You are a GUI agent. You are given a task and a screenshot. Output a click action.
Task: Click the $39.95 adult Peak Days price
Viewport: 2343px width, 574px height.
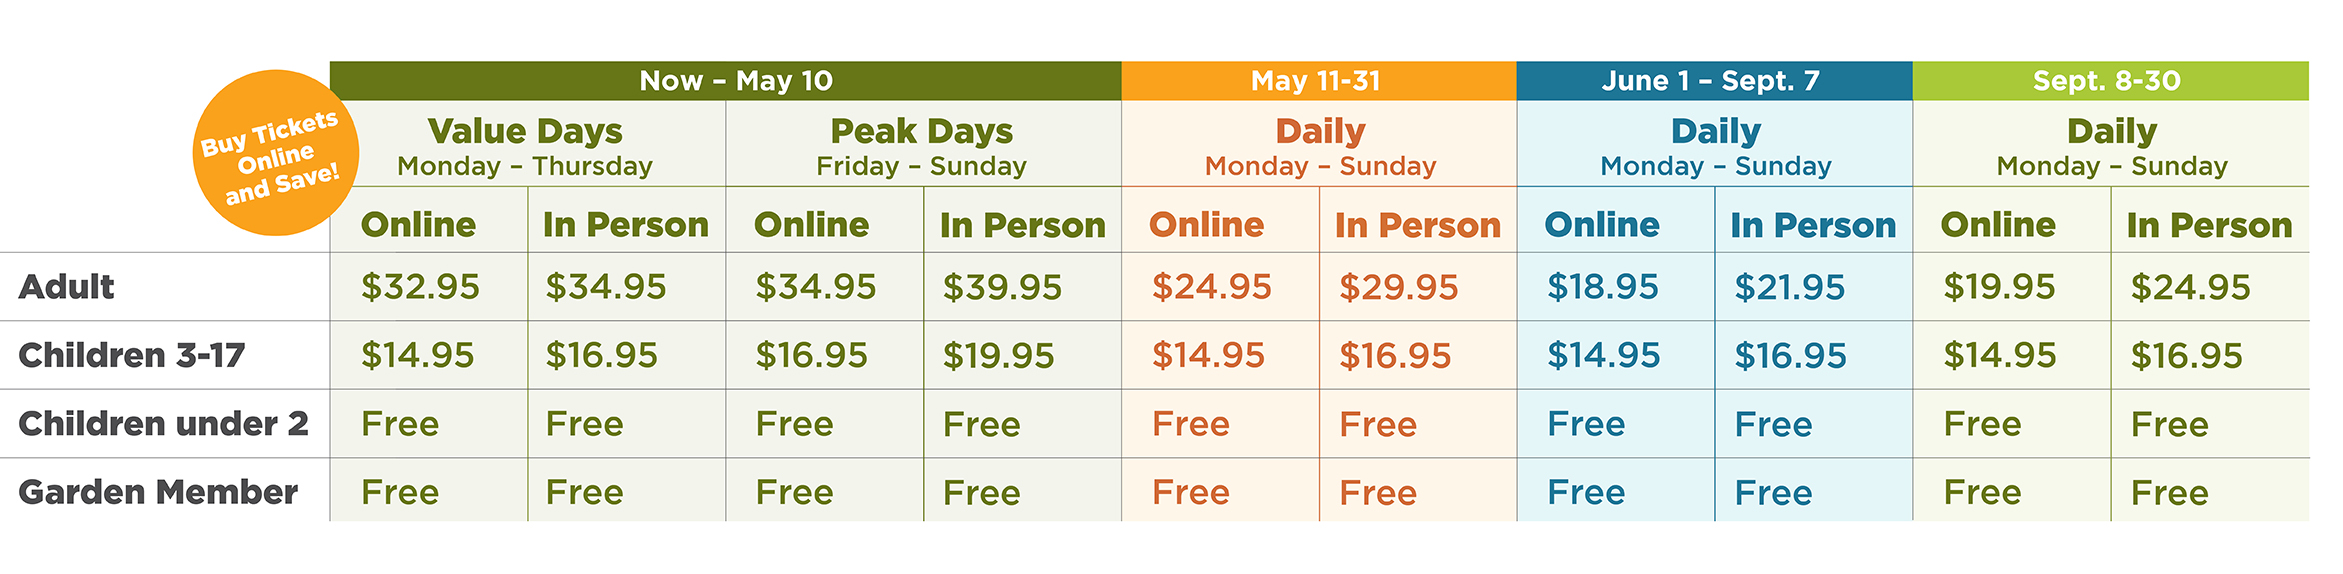[1002, 288]
